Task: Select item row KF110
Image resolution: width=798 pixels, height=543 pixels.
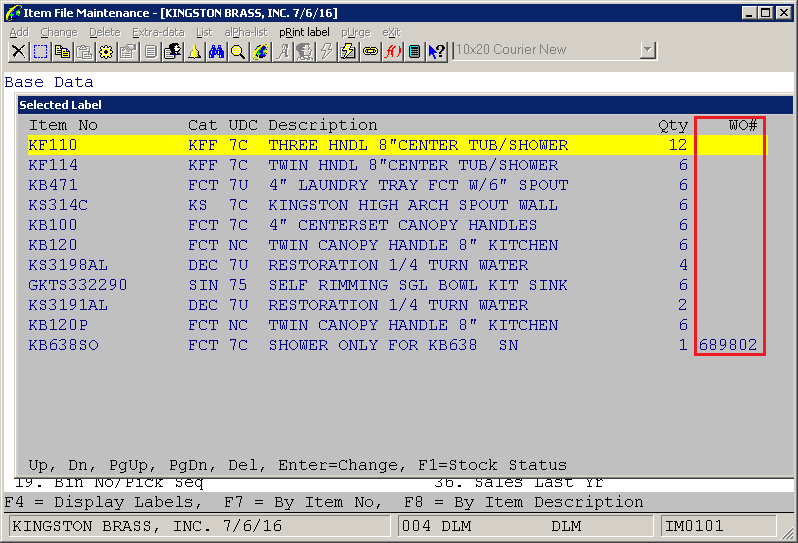Action: [x=397, y=145]
